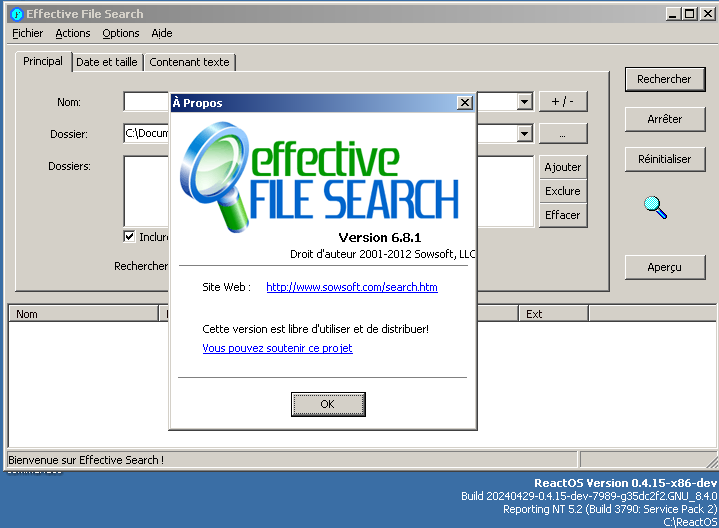
Task: Click the Nom column header in results
Action: pyautogui.click(x=83, y=314)
